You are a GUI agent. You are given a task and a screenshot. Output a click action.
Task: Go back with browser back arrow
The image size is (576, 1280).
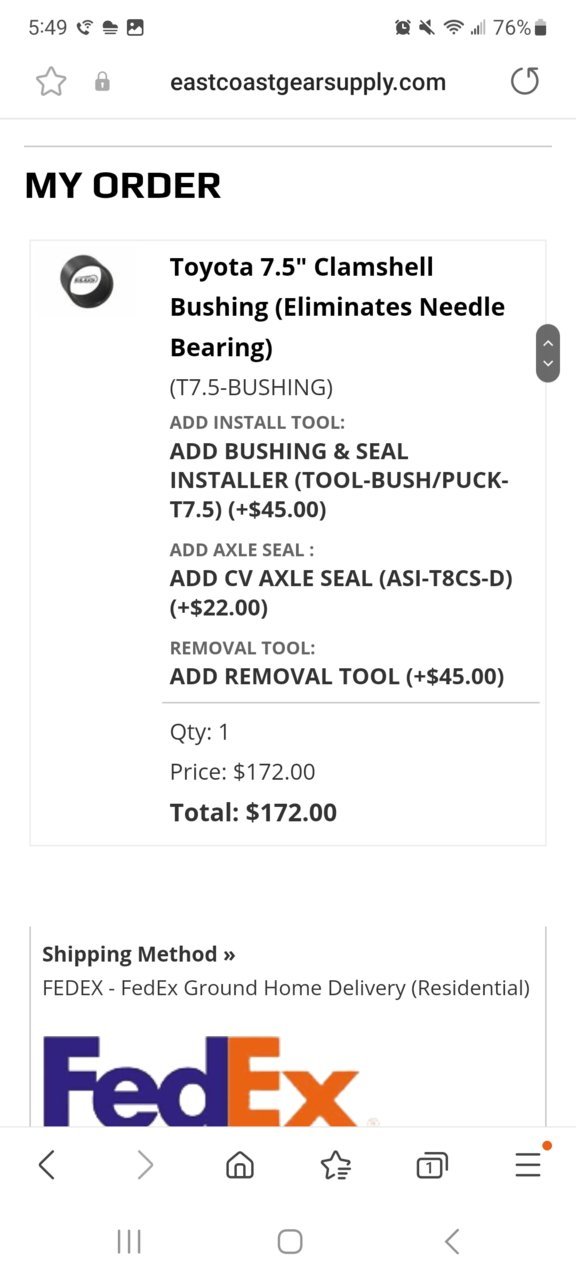(46, 1164)
